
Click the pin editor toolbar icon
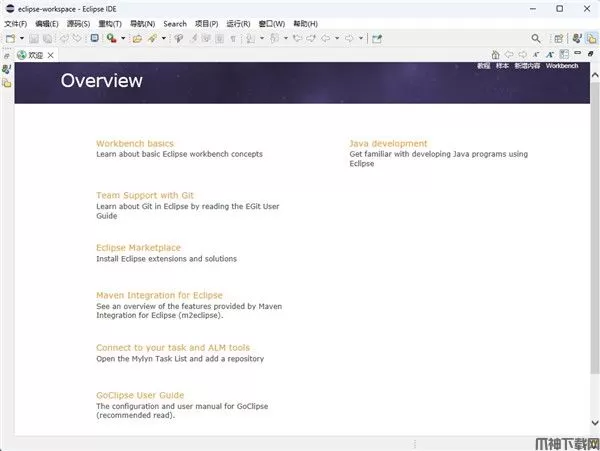point(377,38)
